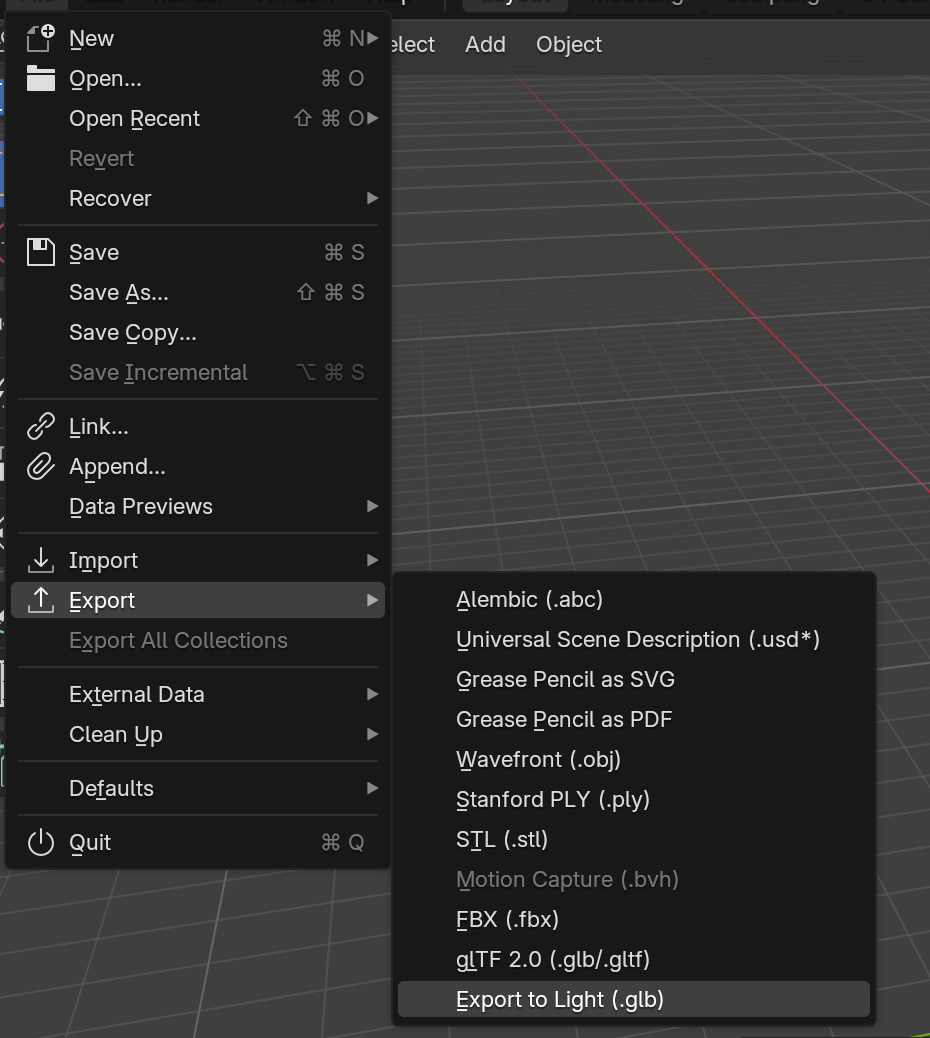Open the Add menu in viewport header
930x1038 pixels.
coord(485,44)
